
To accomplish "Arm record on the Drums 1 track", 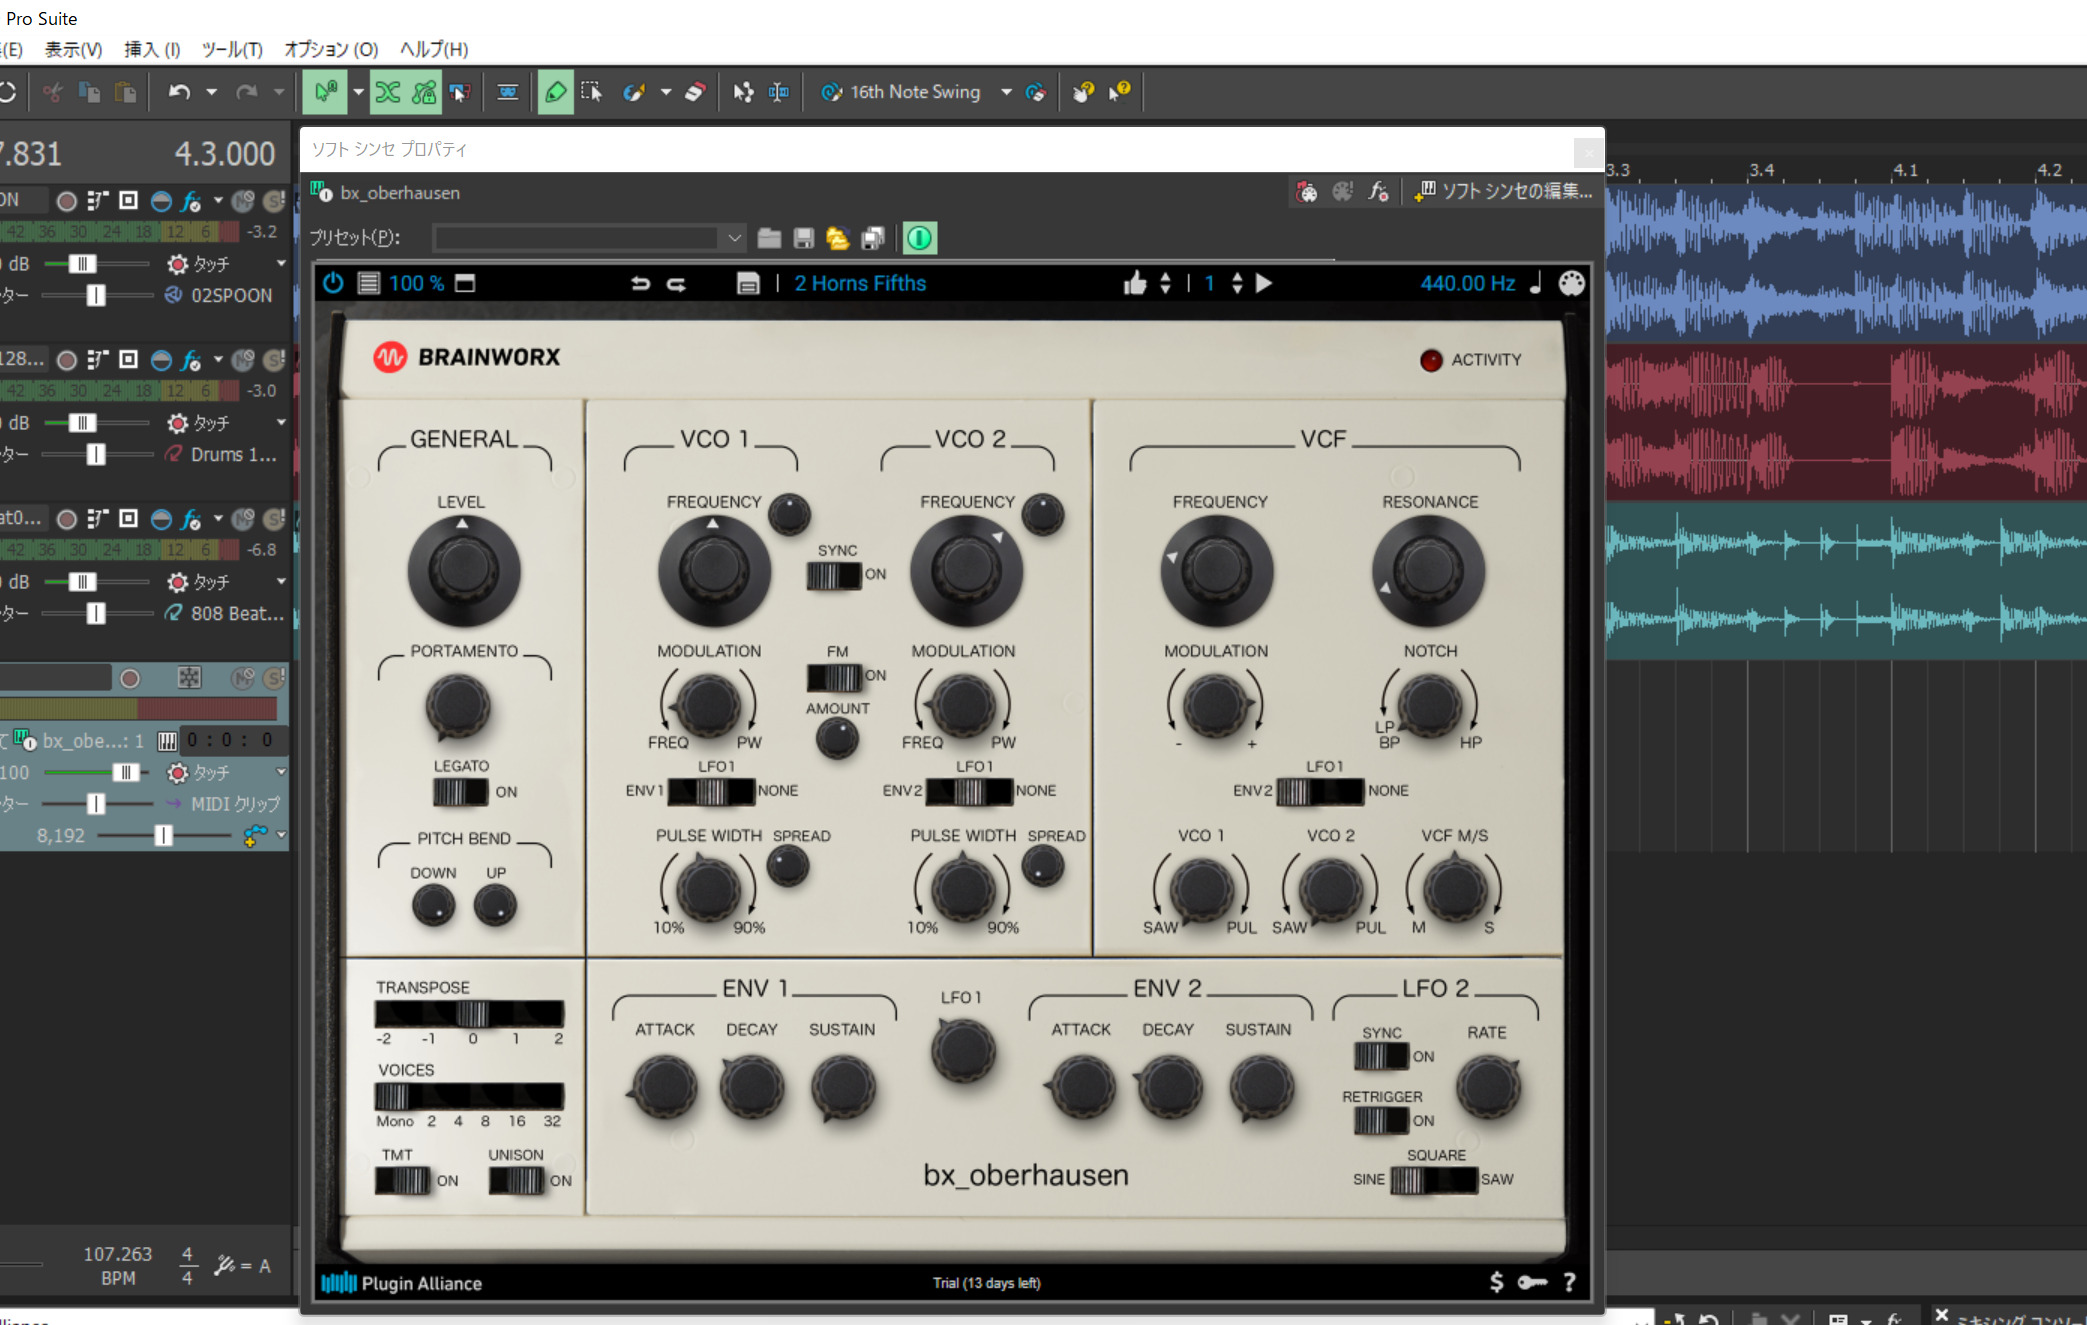I will point(67,360).
